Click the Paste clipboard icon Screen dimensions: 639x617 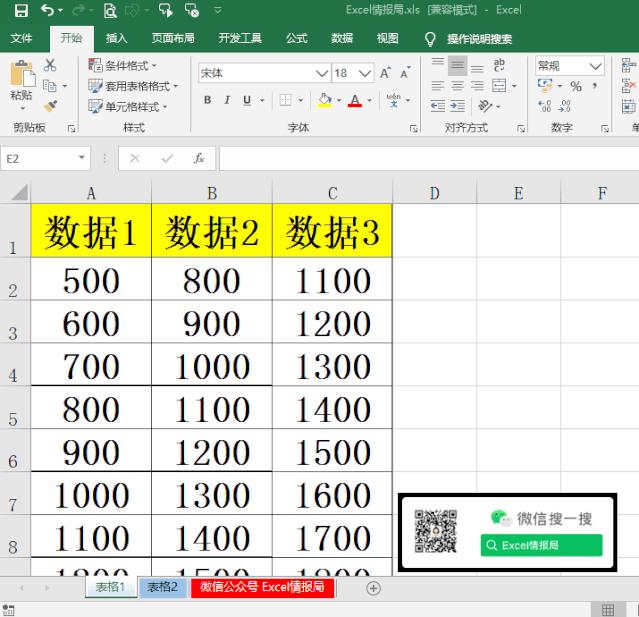tap(22, 74)
